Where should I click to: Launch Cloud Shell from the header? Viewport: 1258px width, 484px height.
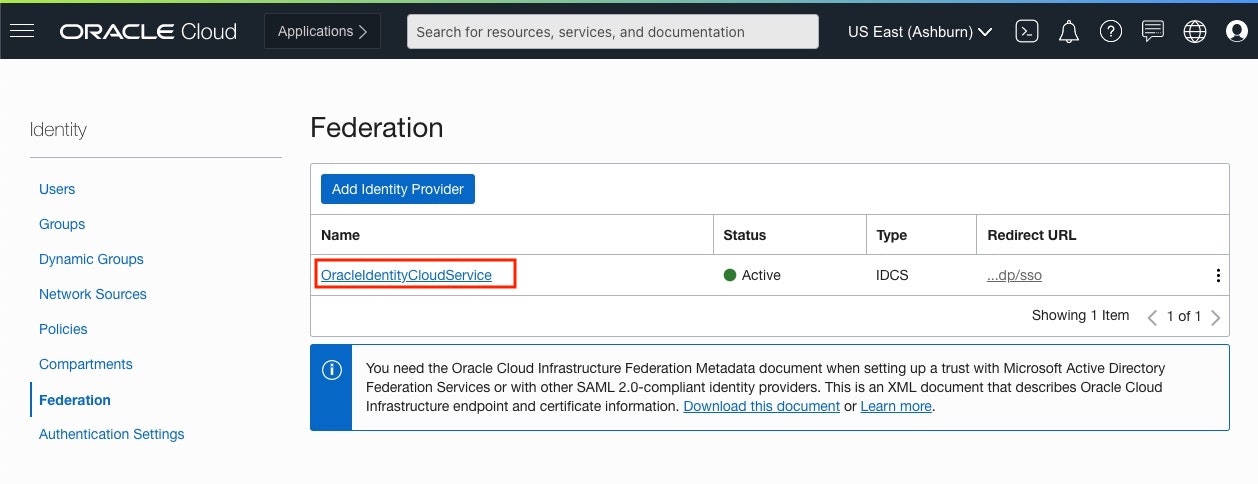1027,31
